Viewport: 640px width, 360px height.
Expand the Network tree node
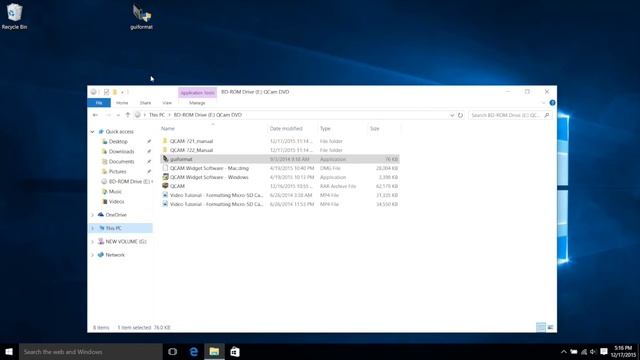(x=93, y=255)
